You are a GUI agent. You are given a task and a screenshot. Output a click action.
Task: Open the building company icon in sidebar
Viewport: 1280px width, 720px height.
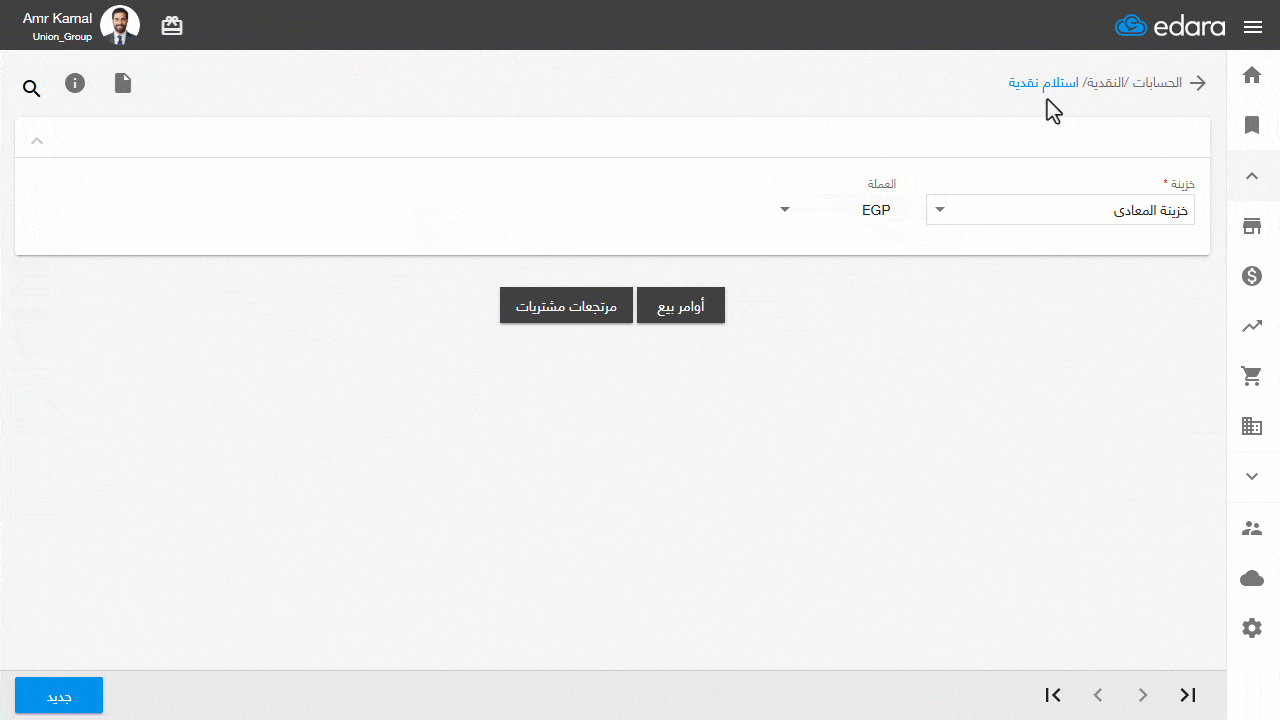pos(1252,426)
